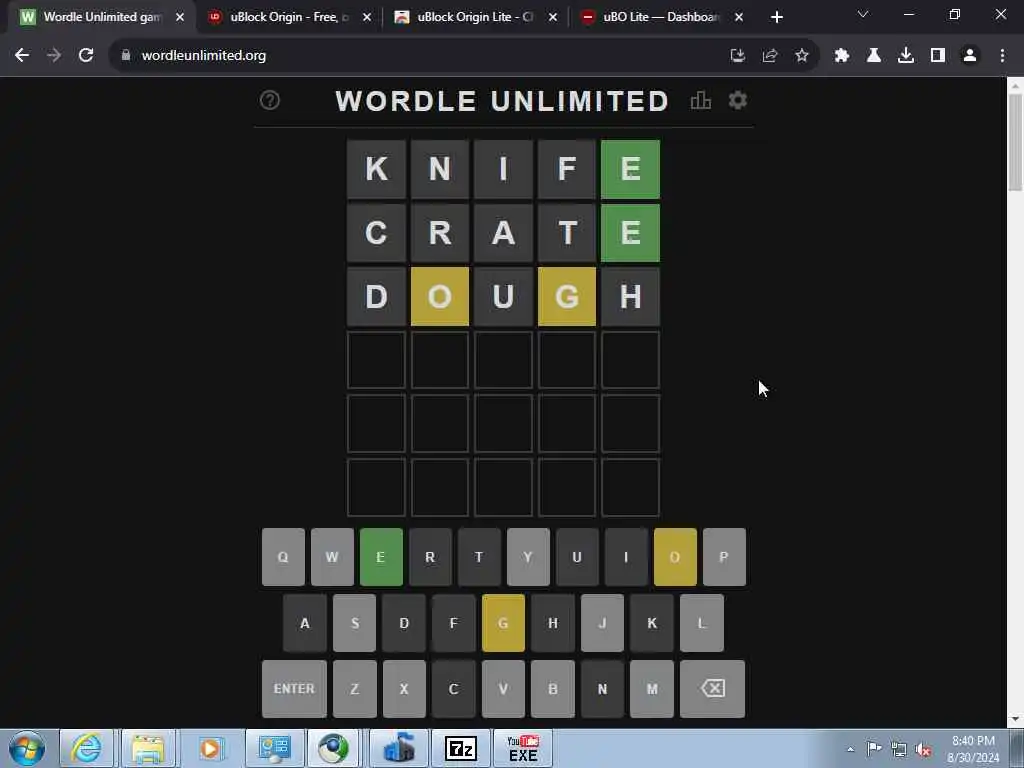Go back with the browser back arrow
1024x768 pixels.
22,56
